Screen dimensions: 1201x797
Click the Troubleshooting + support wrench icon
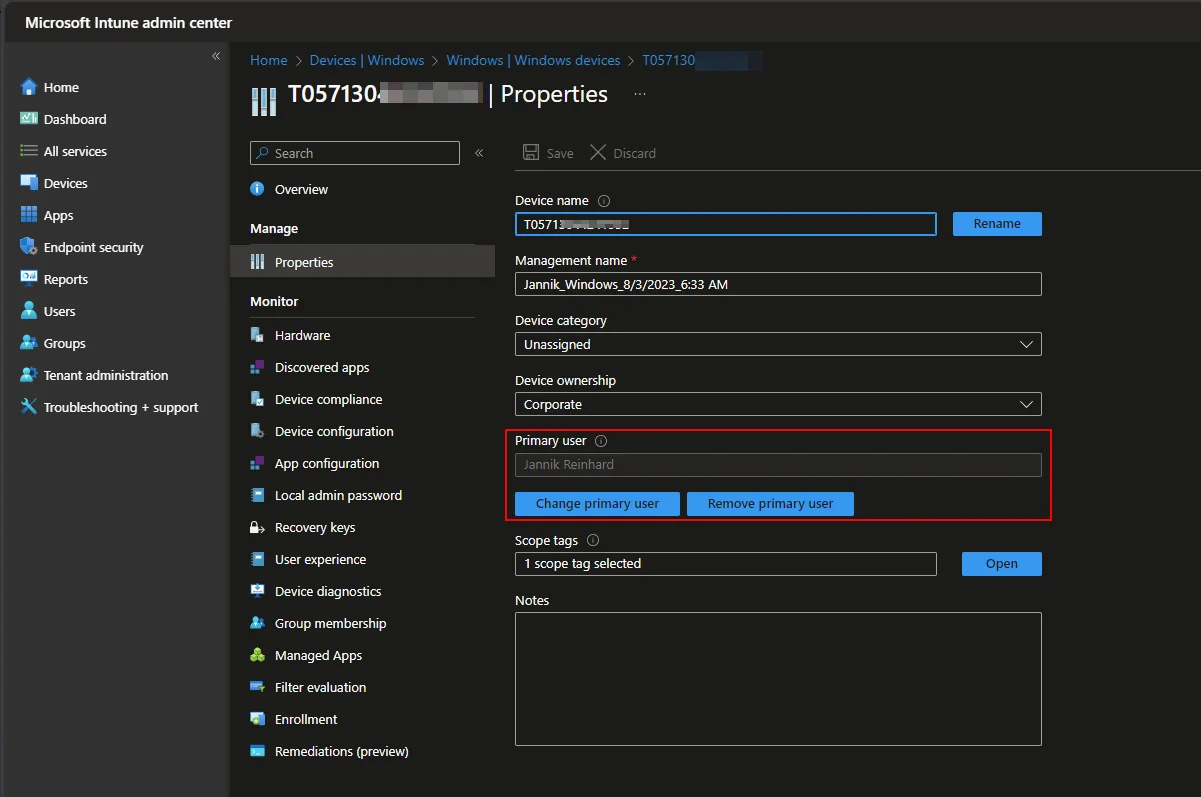tap(28, 407)
